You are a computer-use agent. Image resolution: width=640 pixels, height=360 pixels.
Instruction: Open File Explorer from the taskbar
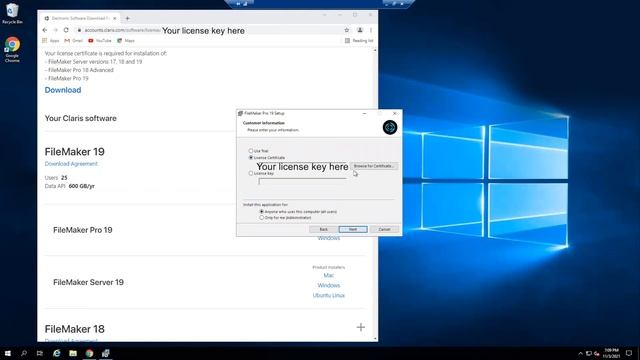click(x=73, y=353)
